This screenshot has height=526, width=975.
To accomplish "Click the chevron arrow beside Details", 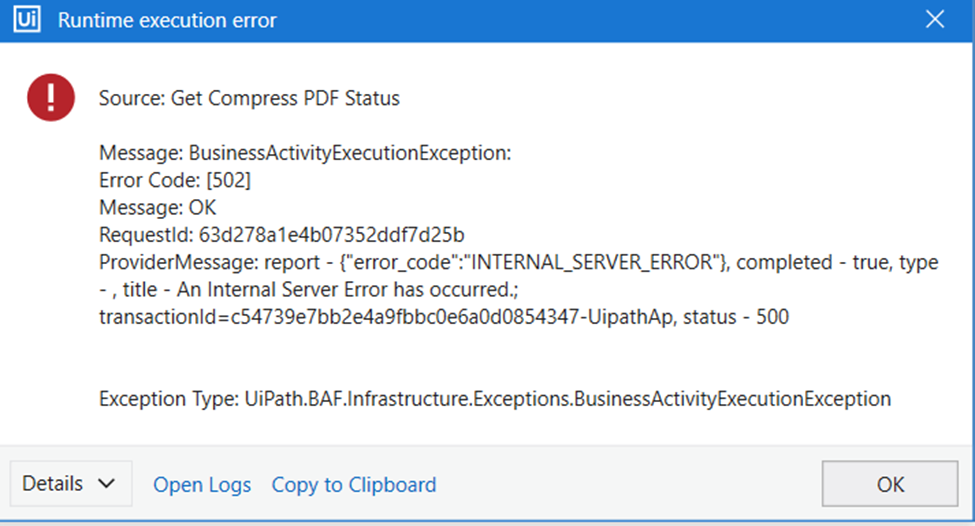I will (106, 484).
